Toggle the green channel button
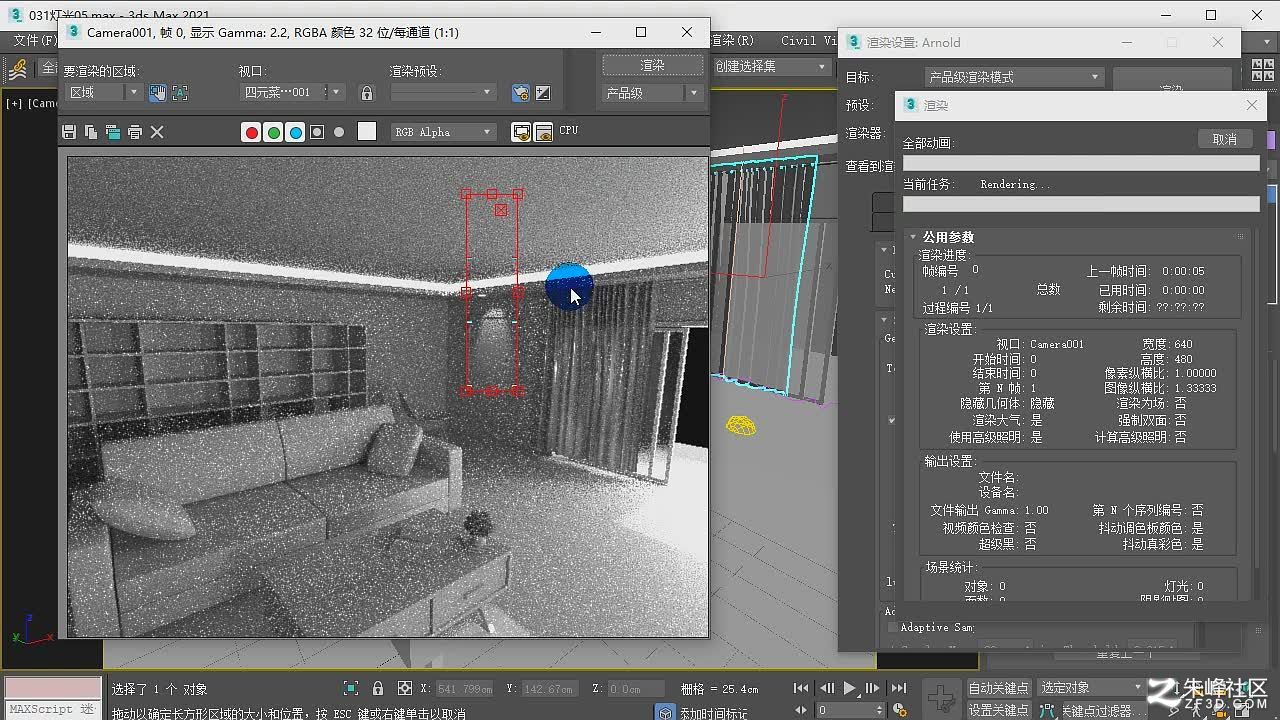1280x720 pixels. point(273,132)
